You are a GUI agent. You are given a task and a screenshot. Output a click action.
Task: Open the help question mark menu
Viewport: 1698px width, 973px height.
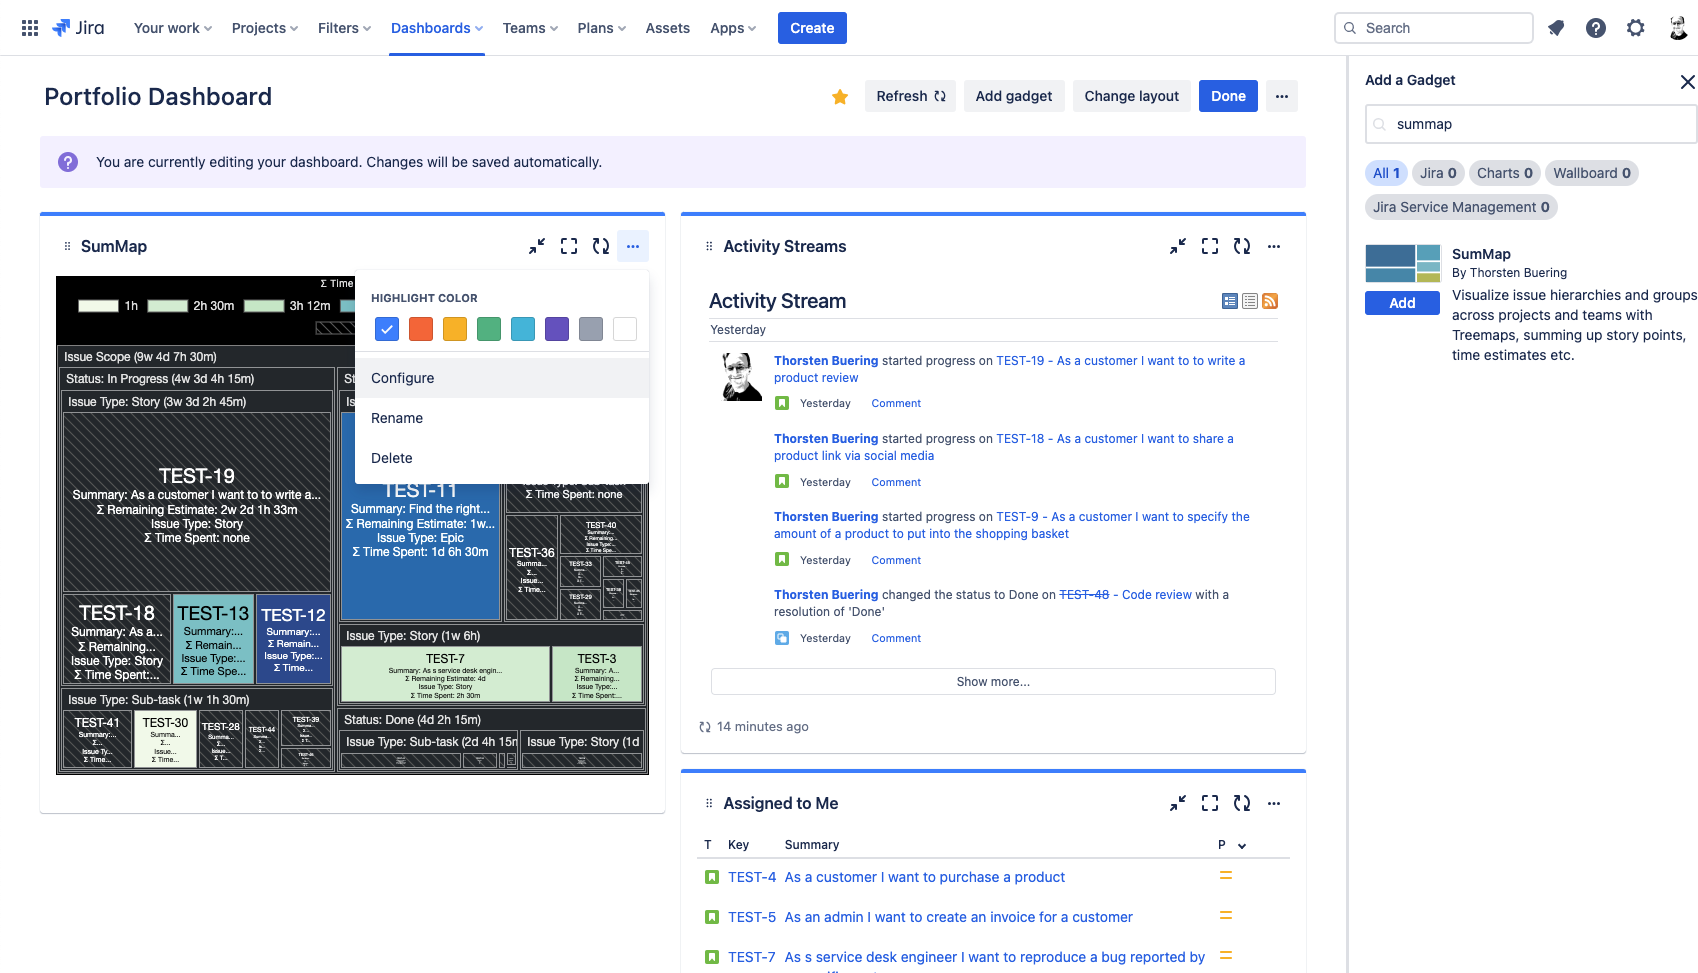tap(1596, 28)
